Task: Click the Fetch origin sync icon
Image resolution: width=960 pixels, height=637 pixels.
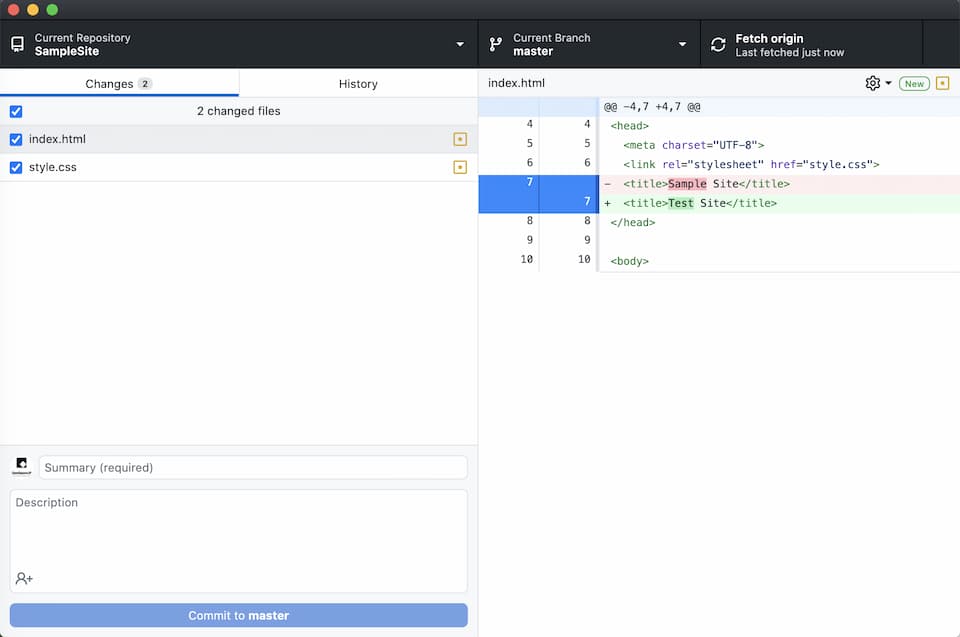Action: point(718,44)
